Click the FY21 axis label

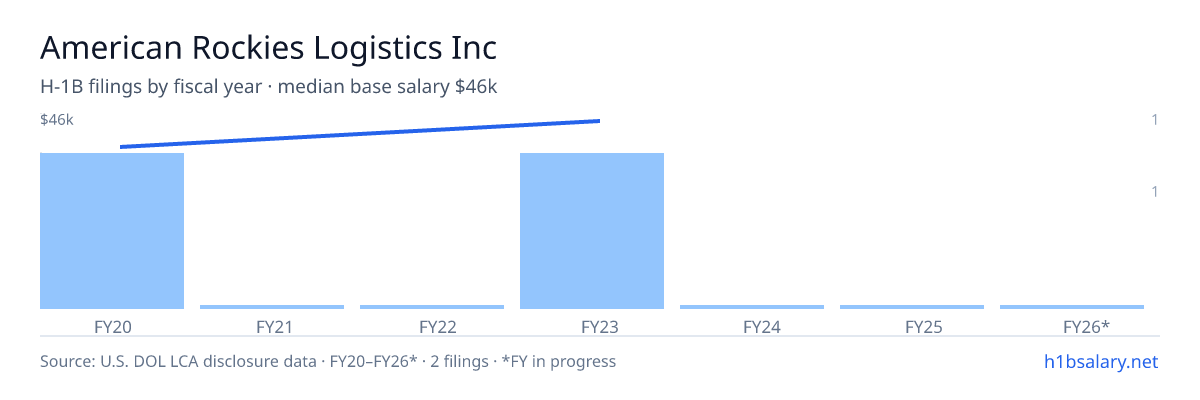point(272,326)
